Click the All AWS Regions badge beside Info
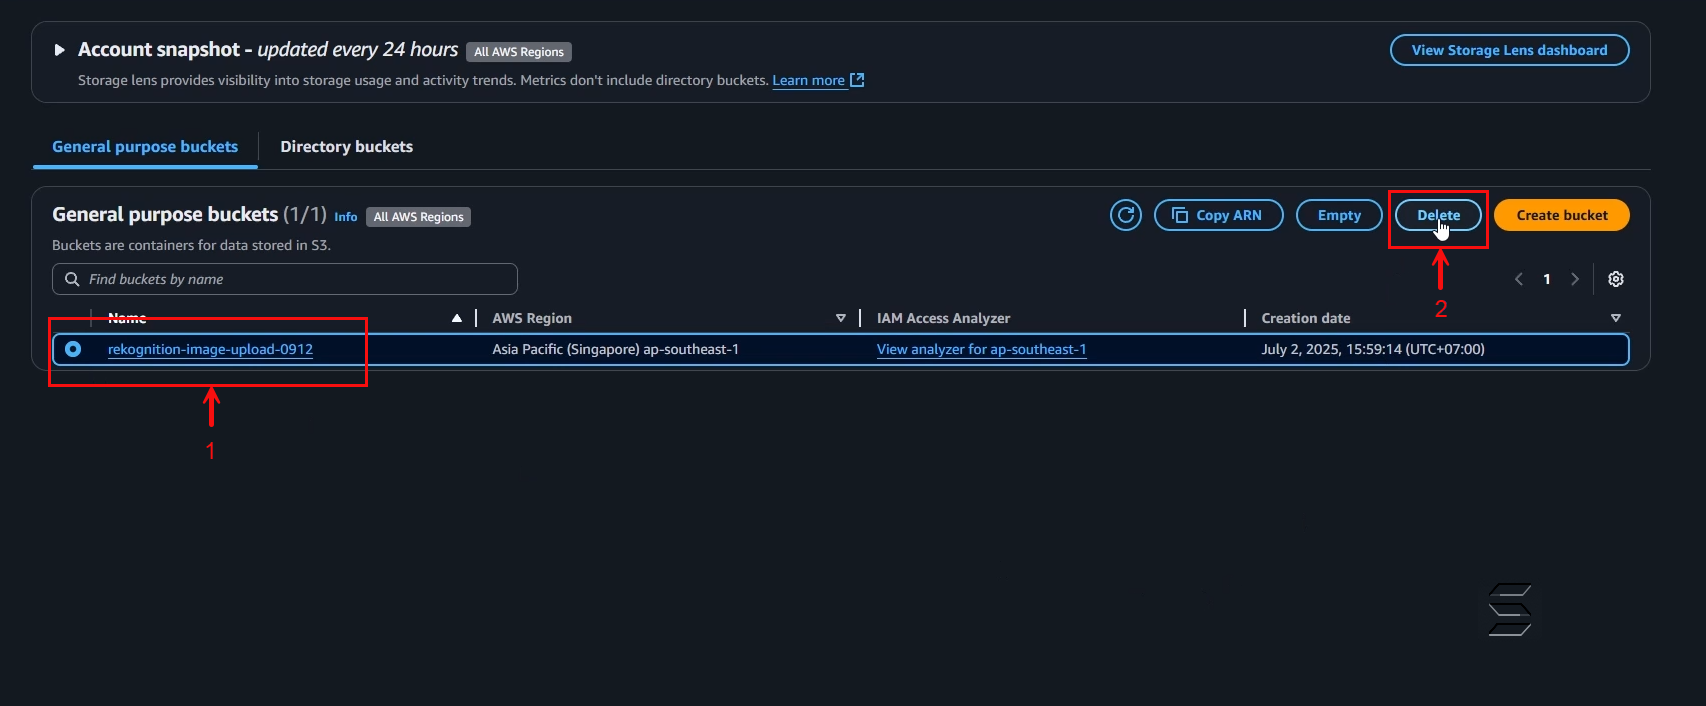The image size is (1706, 706). tap(418, 217)
